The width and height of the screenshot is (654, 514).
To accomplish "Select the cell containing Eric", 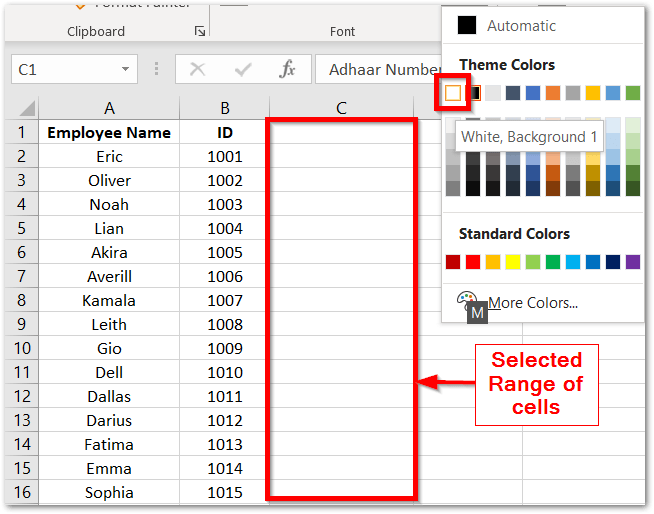I will click(109, 156).
